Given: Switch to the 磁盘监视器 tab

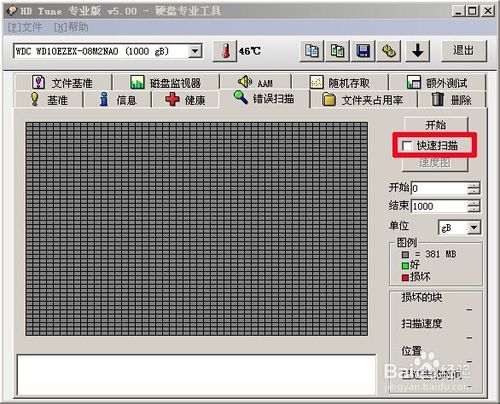Looking at the screenshot, I should [x=166, y=82].
